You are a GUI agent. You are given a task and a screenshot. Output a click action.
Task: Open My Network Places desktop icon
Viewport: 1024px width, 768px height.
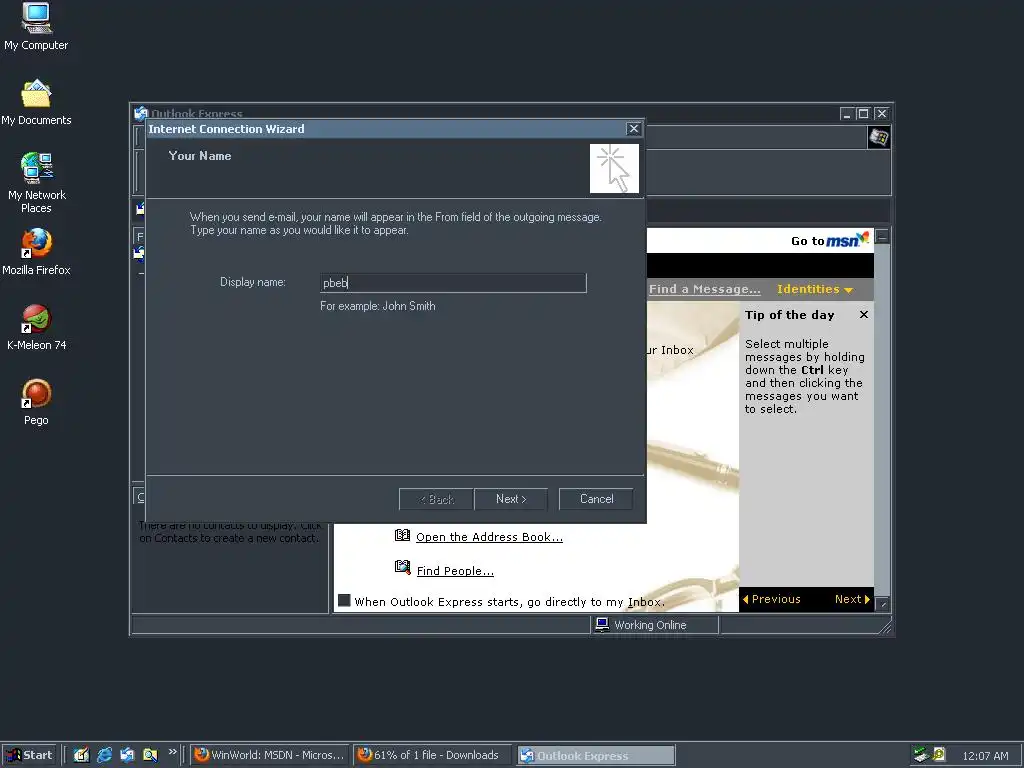pos(37,183)
